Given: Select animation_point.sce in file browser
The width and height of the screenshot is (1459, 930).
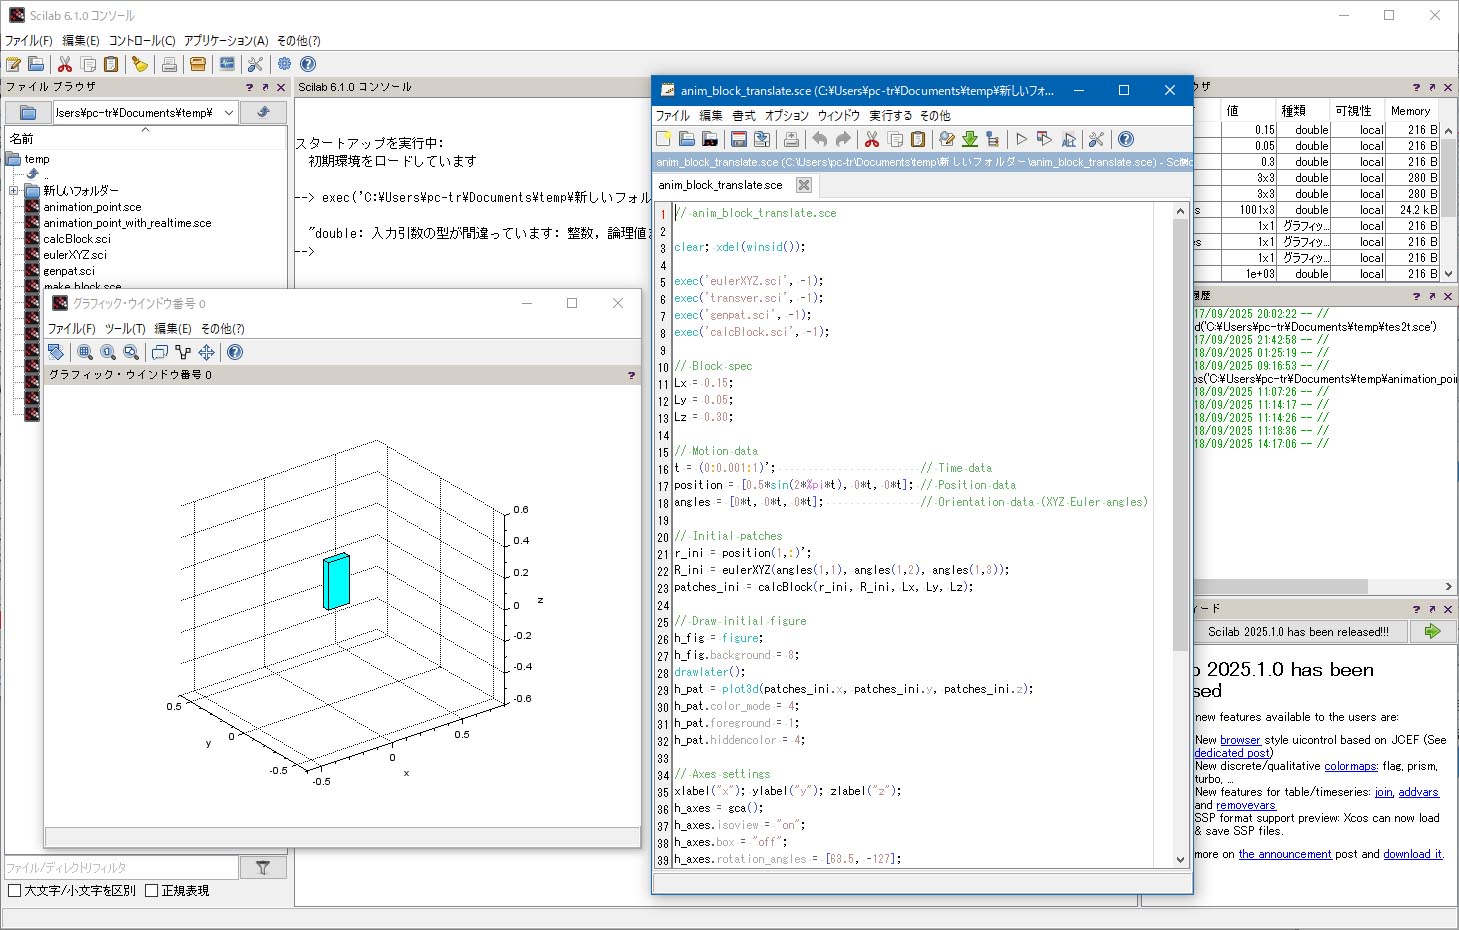Looking at the screenshot, I should click(92, 207).
